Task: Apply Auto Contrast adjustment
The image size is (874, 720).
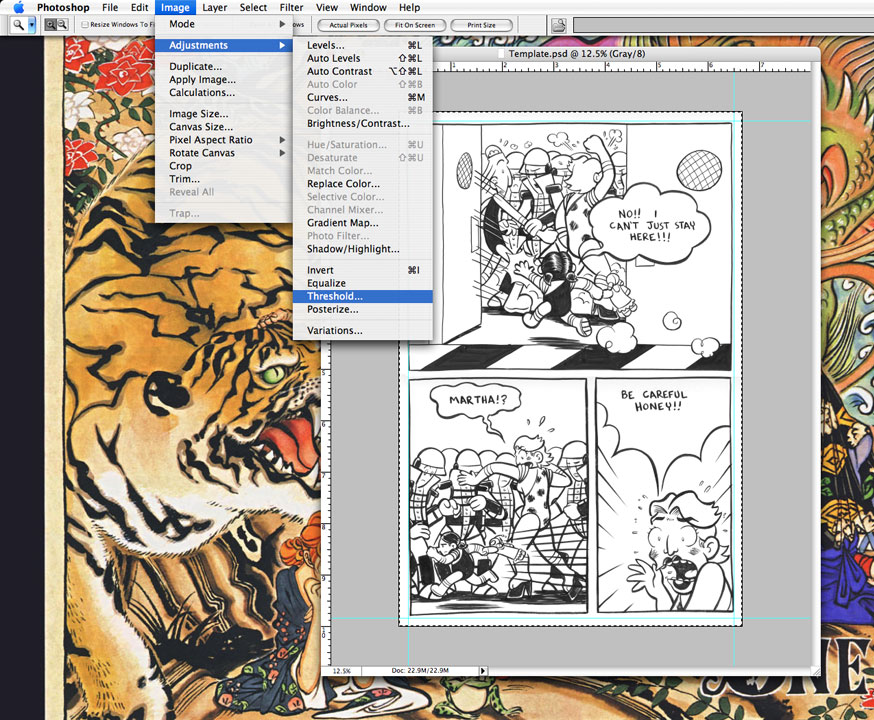Action: (x=363, y=71)
